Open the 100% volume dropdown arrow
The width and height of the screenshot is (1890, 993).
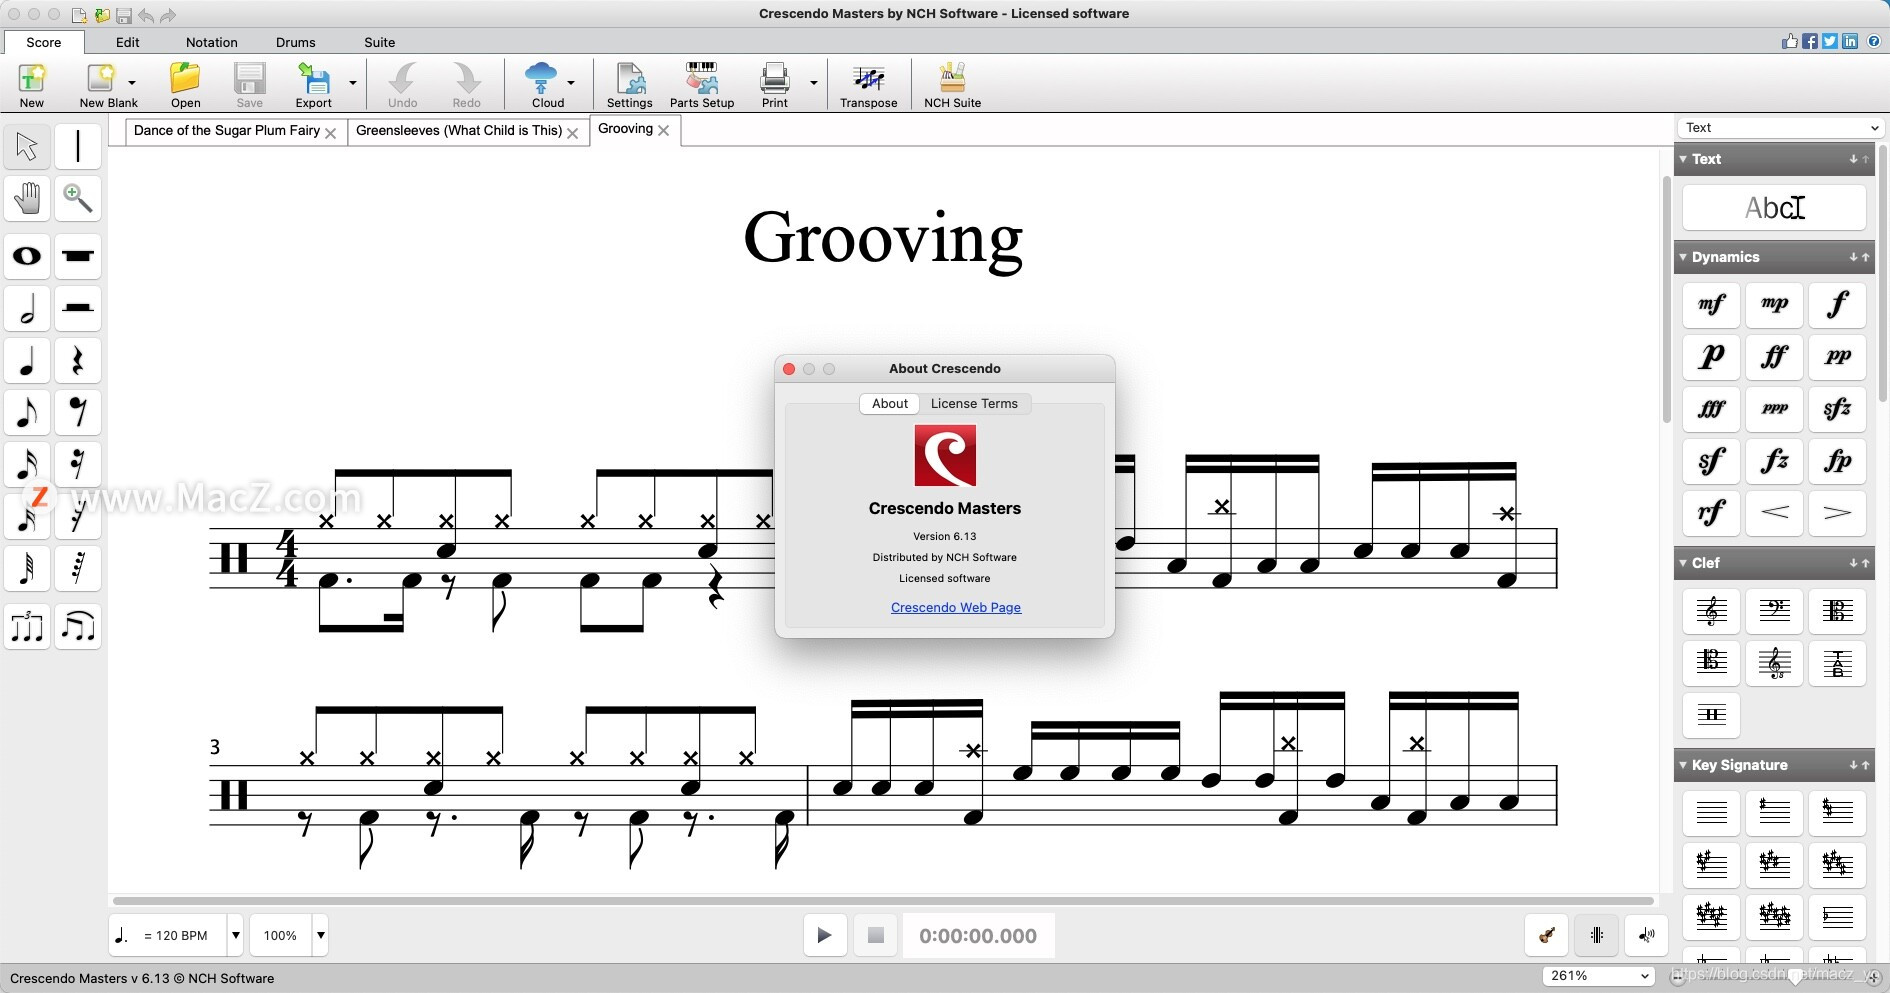point(321,936)
